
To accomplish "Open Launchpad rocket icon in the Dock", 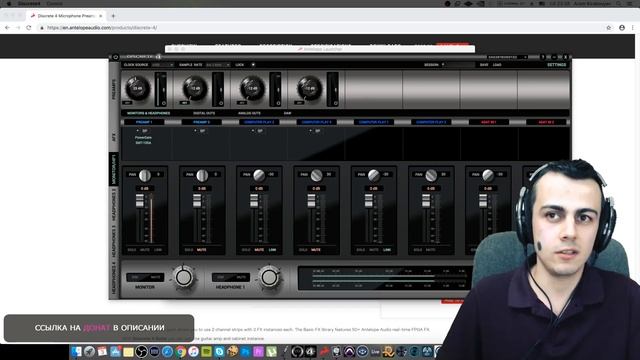I will (x=89, y=351).
